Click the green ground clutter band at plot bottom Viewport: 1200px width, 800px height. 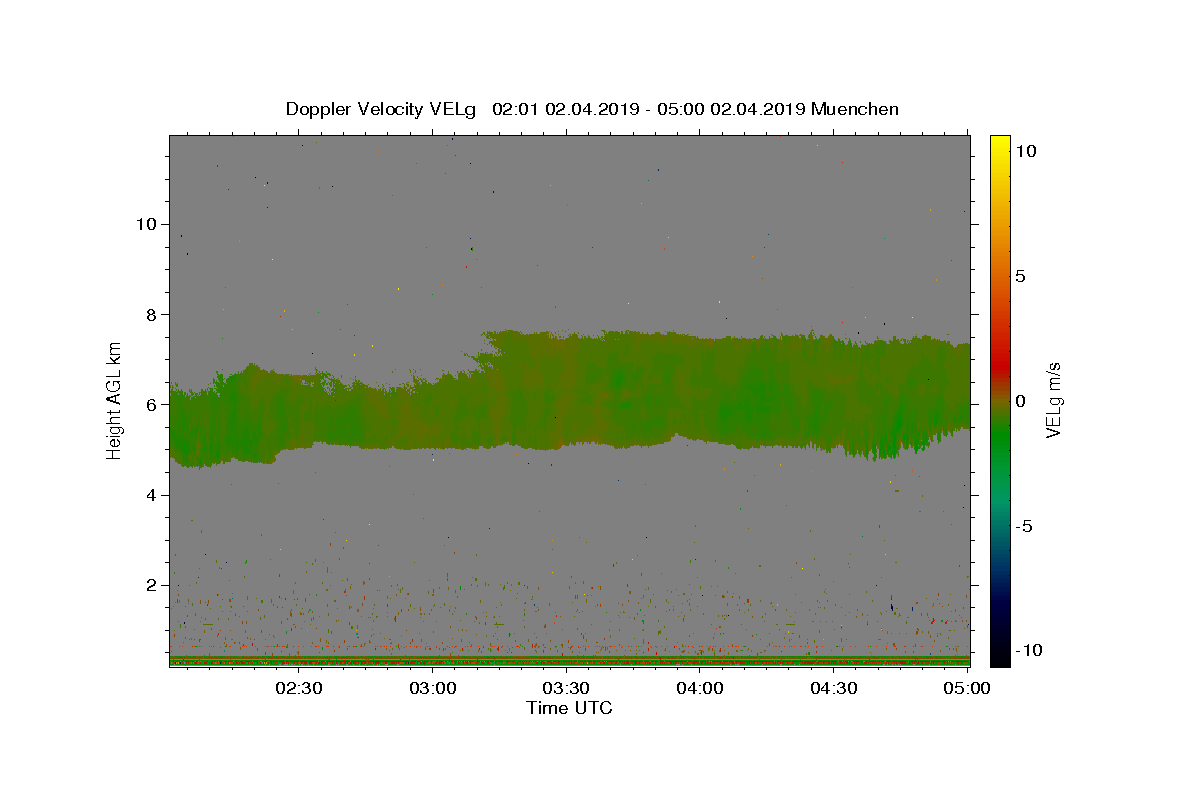(x=569, y=660)
